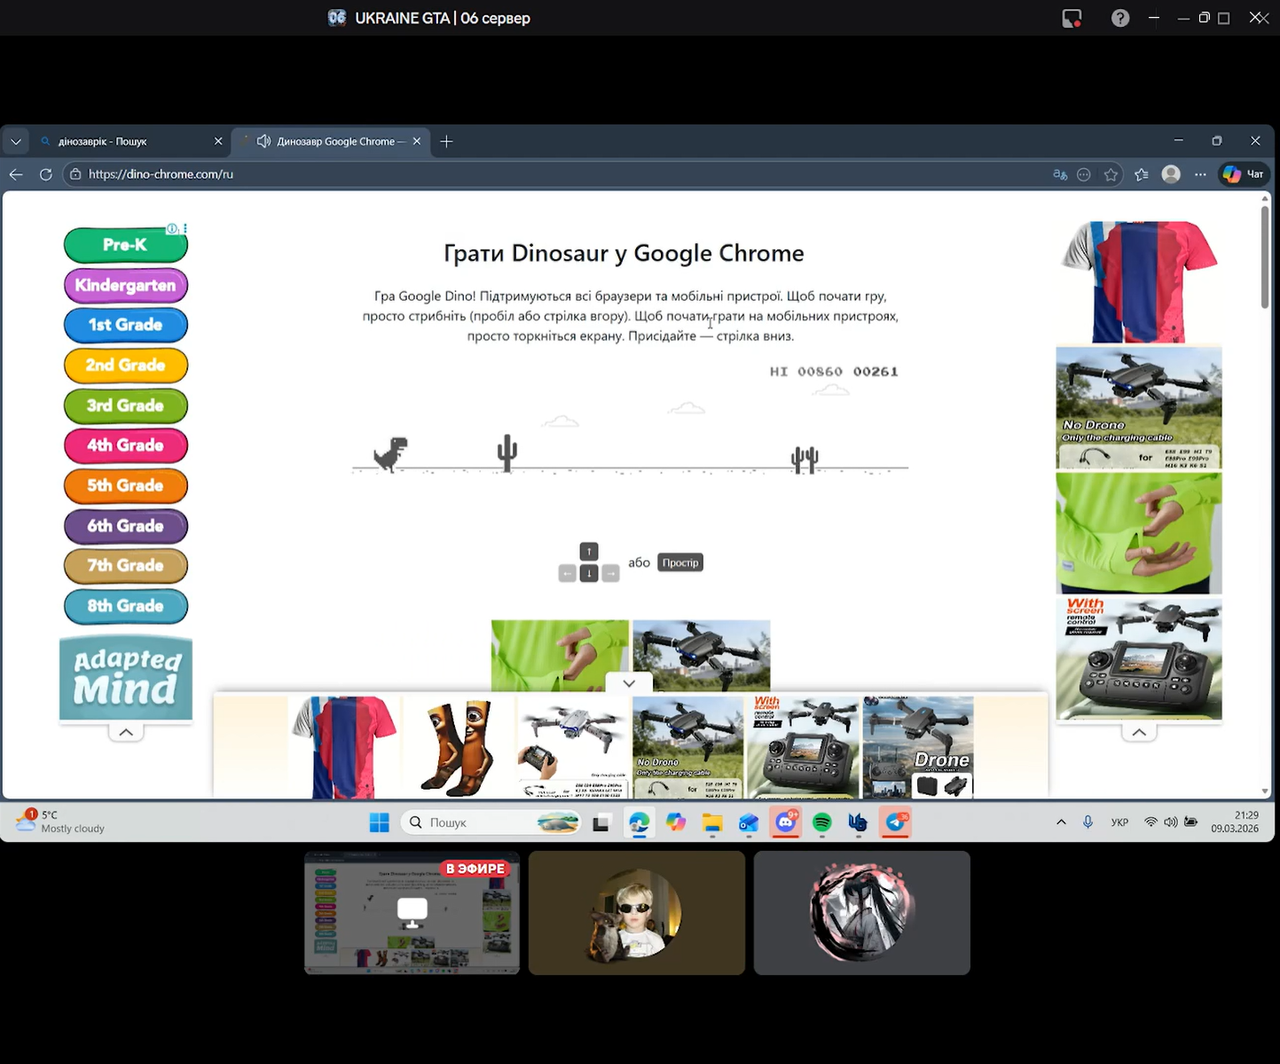Open the Adapted Mind logo ad
1280x1064 pixels.
[x=126, y=678]
